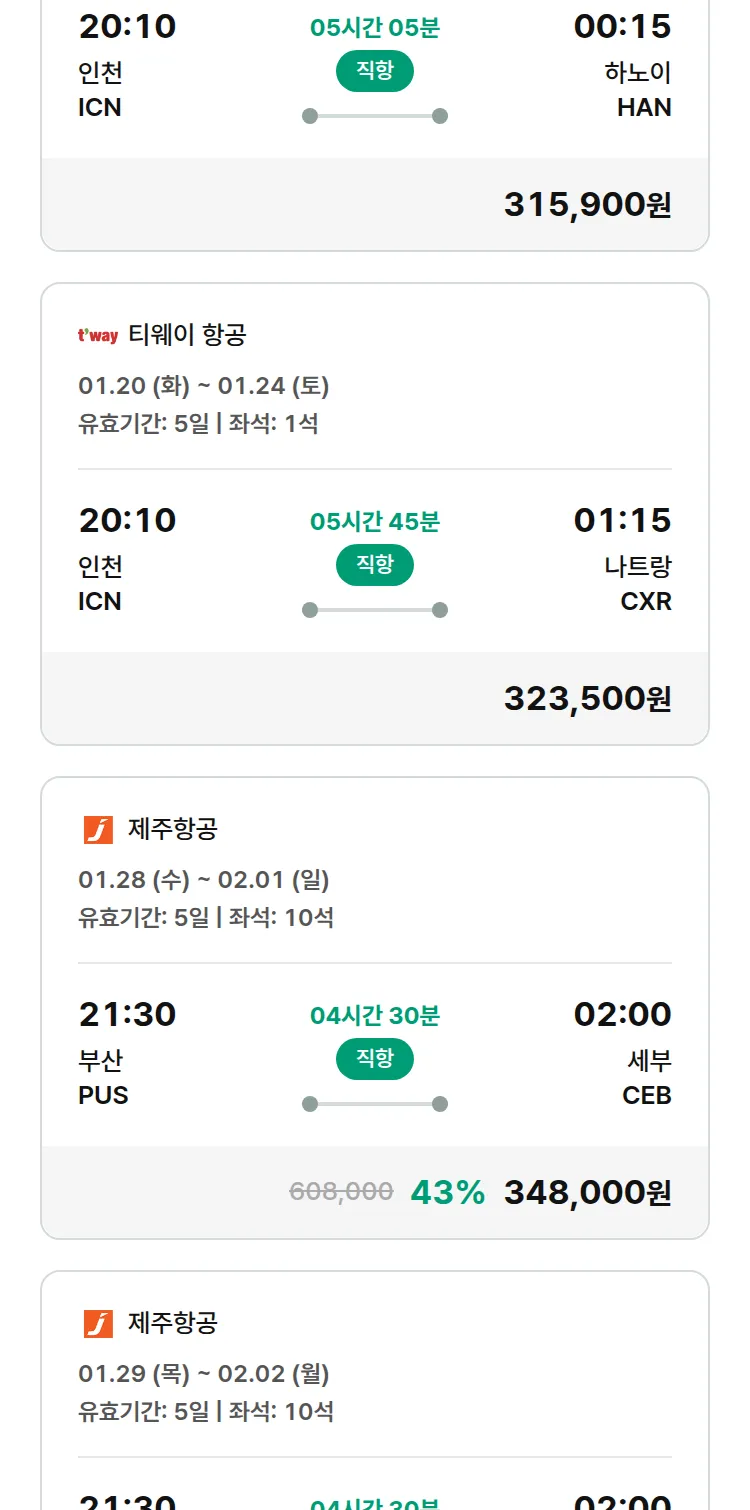Select the 315,900원 Hanoi fare
Screen dimensions: 750x1510
point(587,204)
